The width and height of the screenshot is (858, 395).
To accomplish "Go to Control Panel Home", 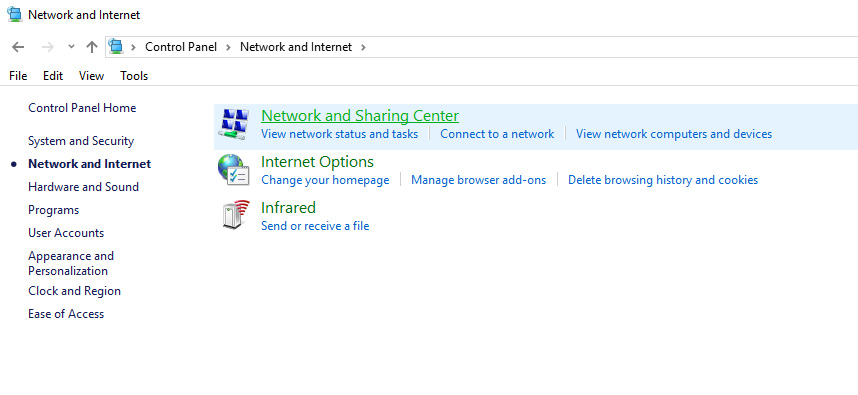I will (82, 108).
